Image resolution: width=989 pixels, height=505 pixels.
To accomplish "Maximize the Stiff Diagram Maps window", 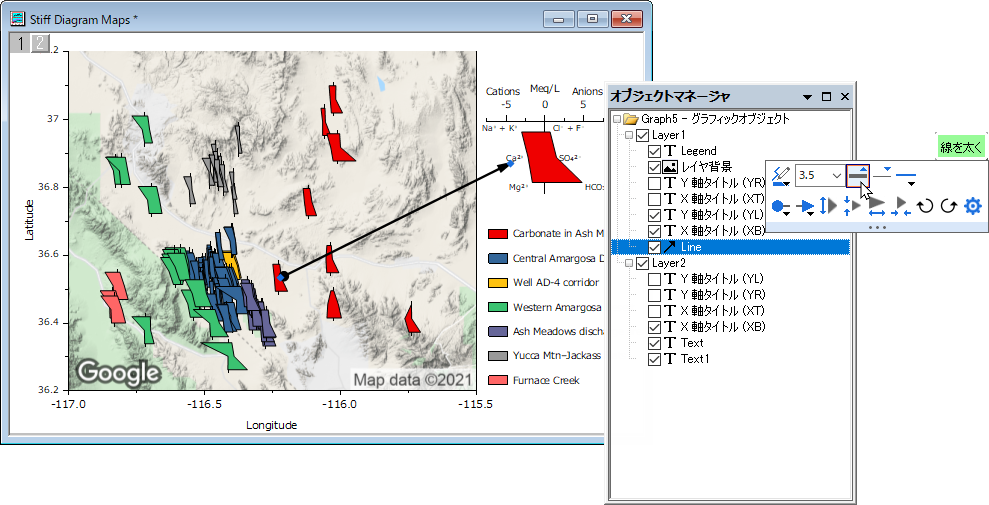I will [x=592, y=20].
